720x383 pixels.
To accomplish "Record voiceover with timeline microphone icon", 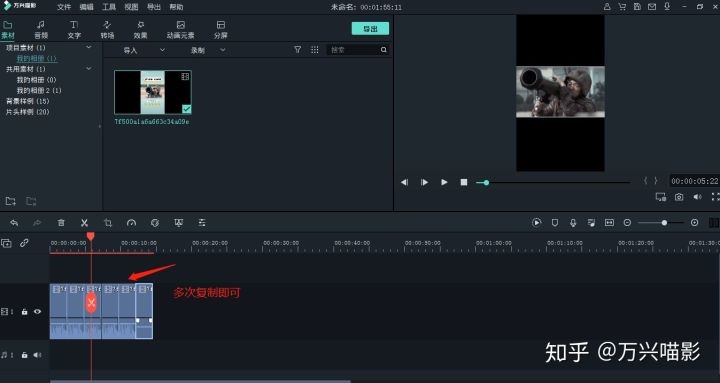I will (x=573, y=222).
